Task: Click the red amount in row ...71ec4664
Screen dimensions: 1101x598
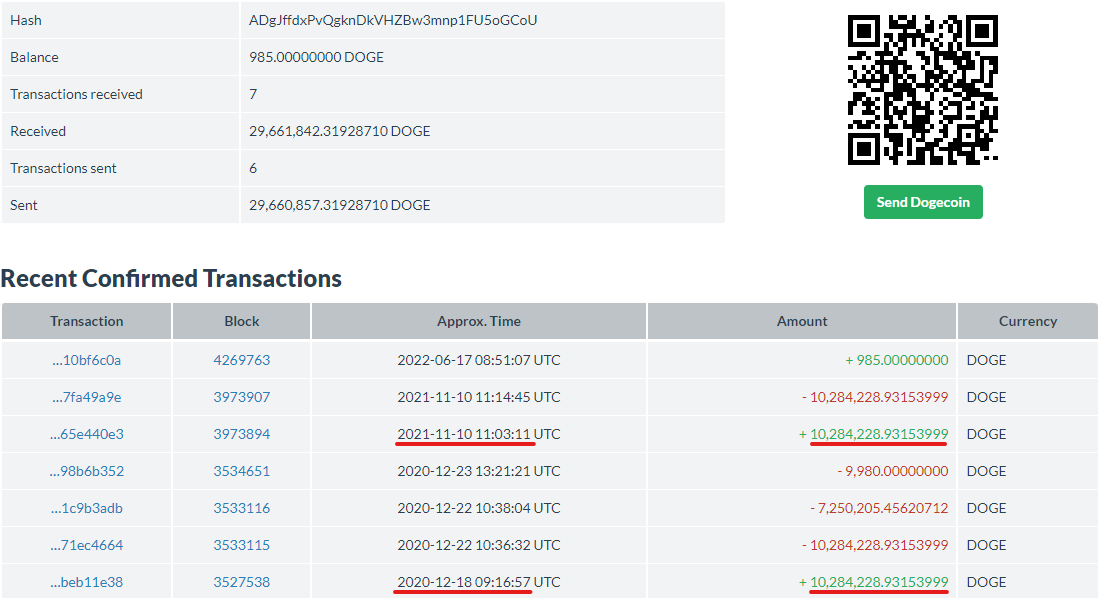Action: [875, 545]
